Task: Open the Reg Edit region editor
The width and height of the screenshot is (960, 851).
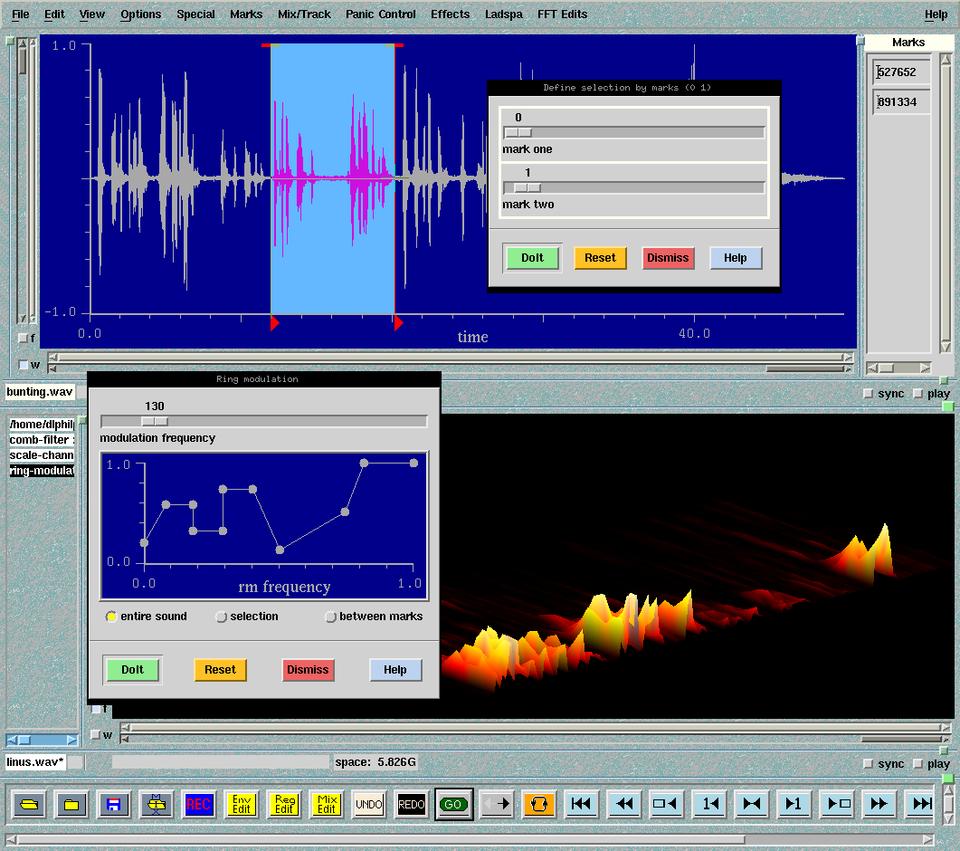Action: [x=284, y=804]
